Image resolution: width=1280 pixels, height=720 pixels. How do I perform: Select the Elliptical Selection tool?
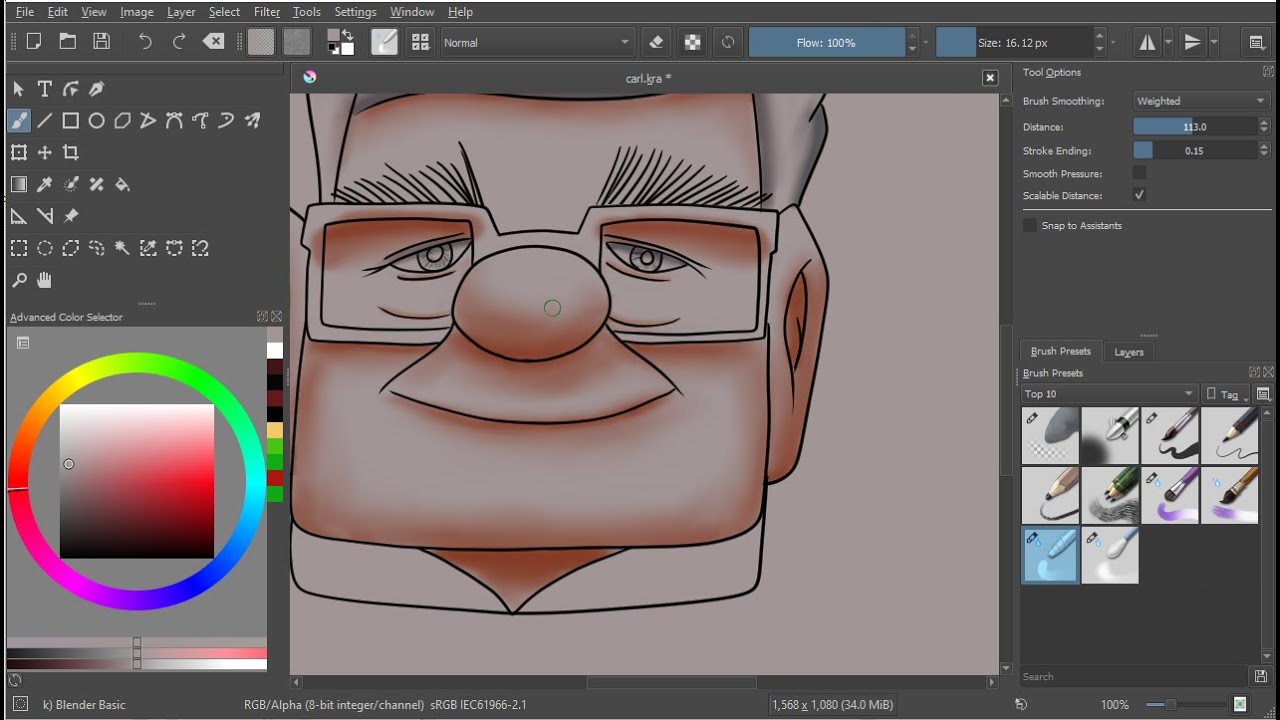(45, 248)
